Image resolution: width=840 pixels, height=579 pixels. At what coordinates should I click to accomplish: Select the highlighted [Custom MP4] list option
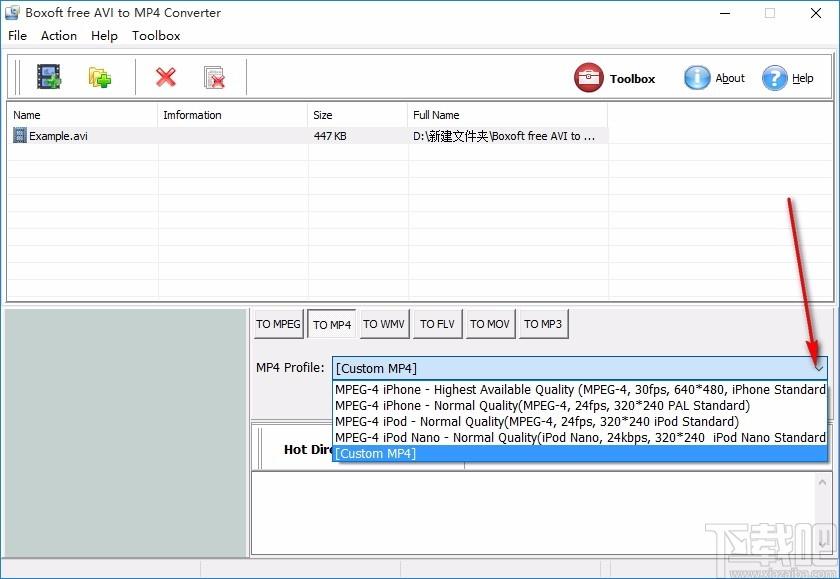coord(580,454)
